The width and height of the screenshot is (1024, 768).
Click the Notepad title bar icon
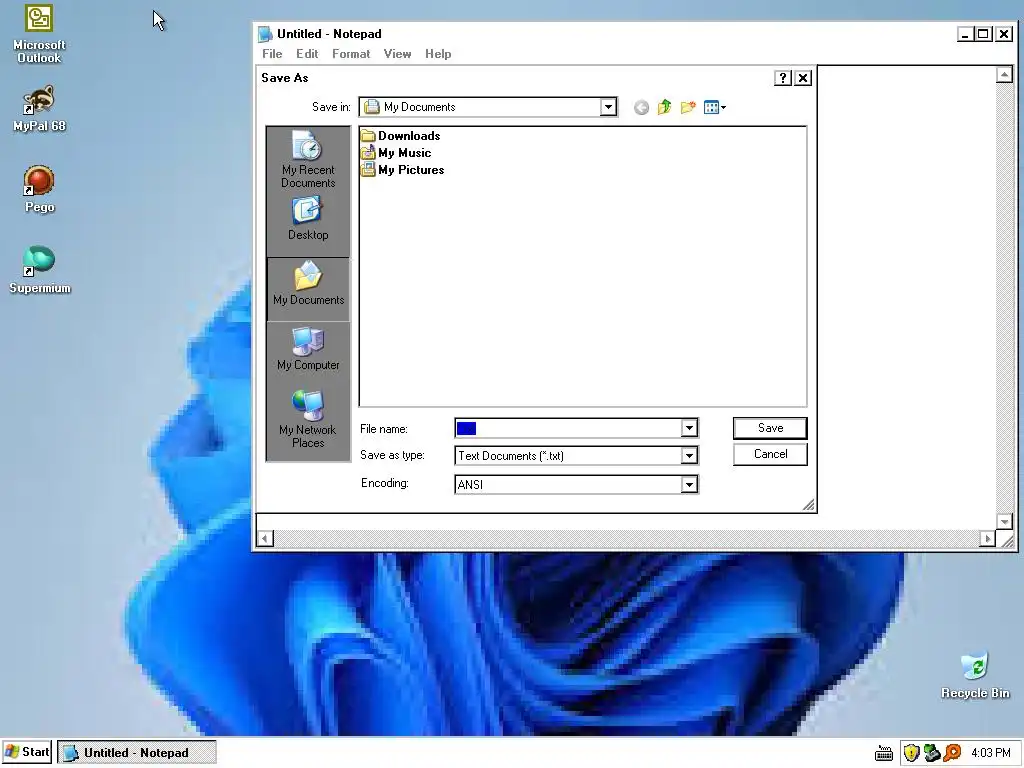click(264, 34)
